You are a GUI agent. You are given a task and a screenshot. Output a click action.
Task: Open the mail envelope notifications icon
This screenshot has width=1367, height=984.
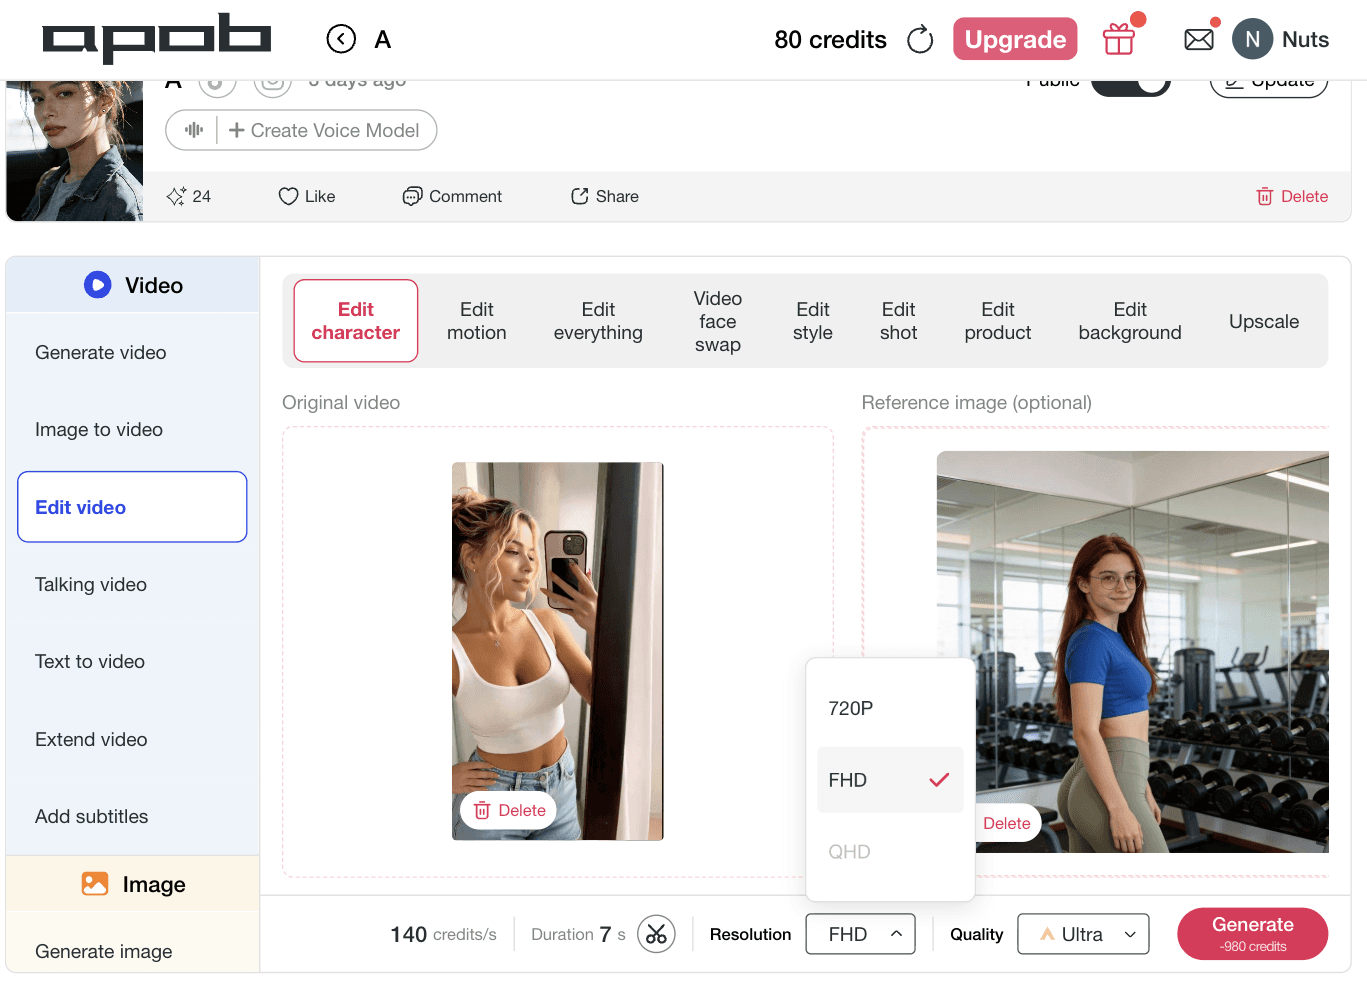tap(1199, 40)
